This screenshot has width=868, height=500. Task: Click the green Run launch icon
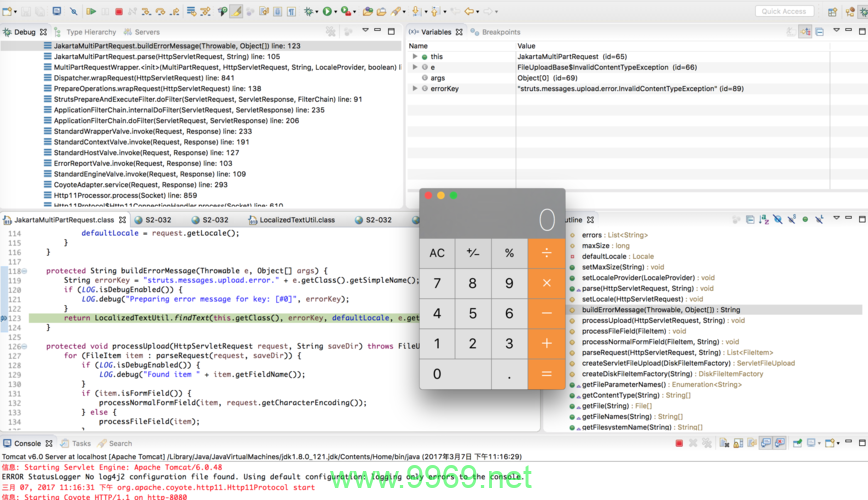[x=327, y=12]
